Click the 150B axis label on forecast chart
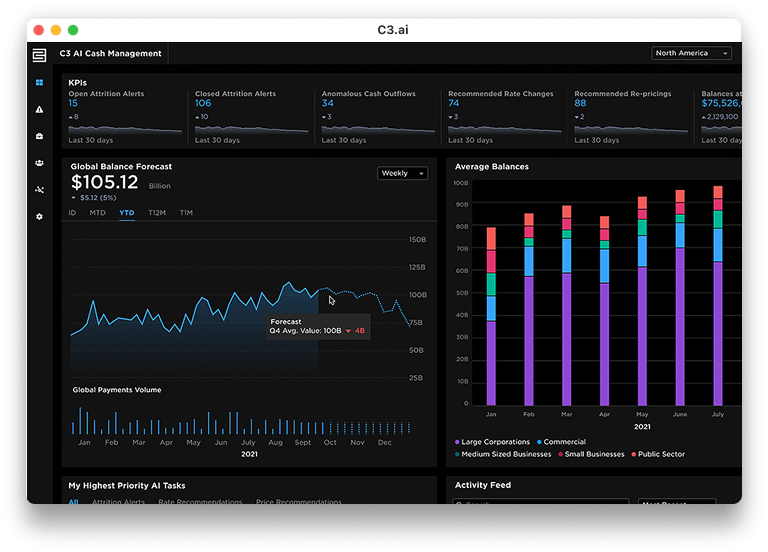 coord(417,240)
